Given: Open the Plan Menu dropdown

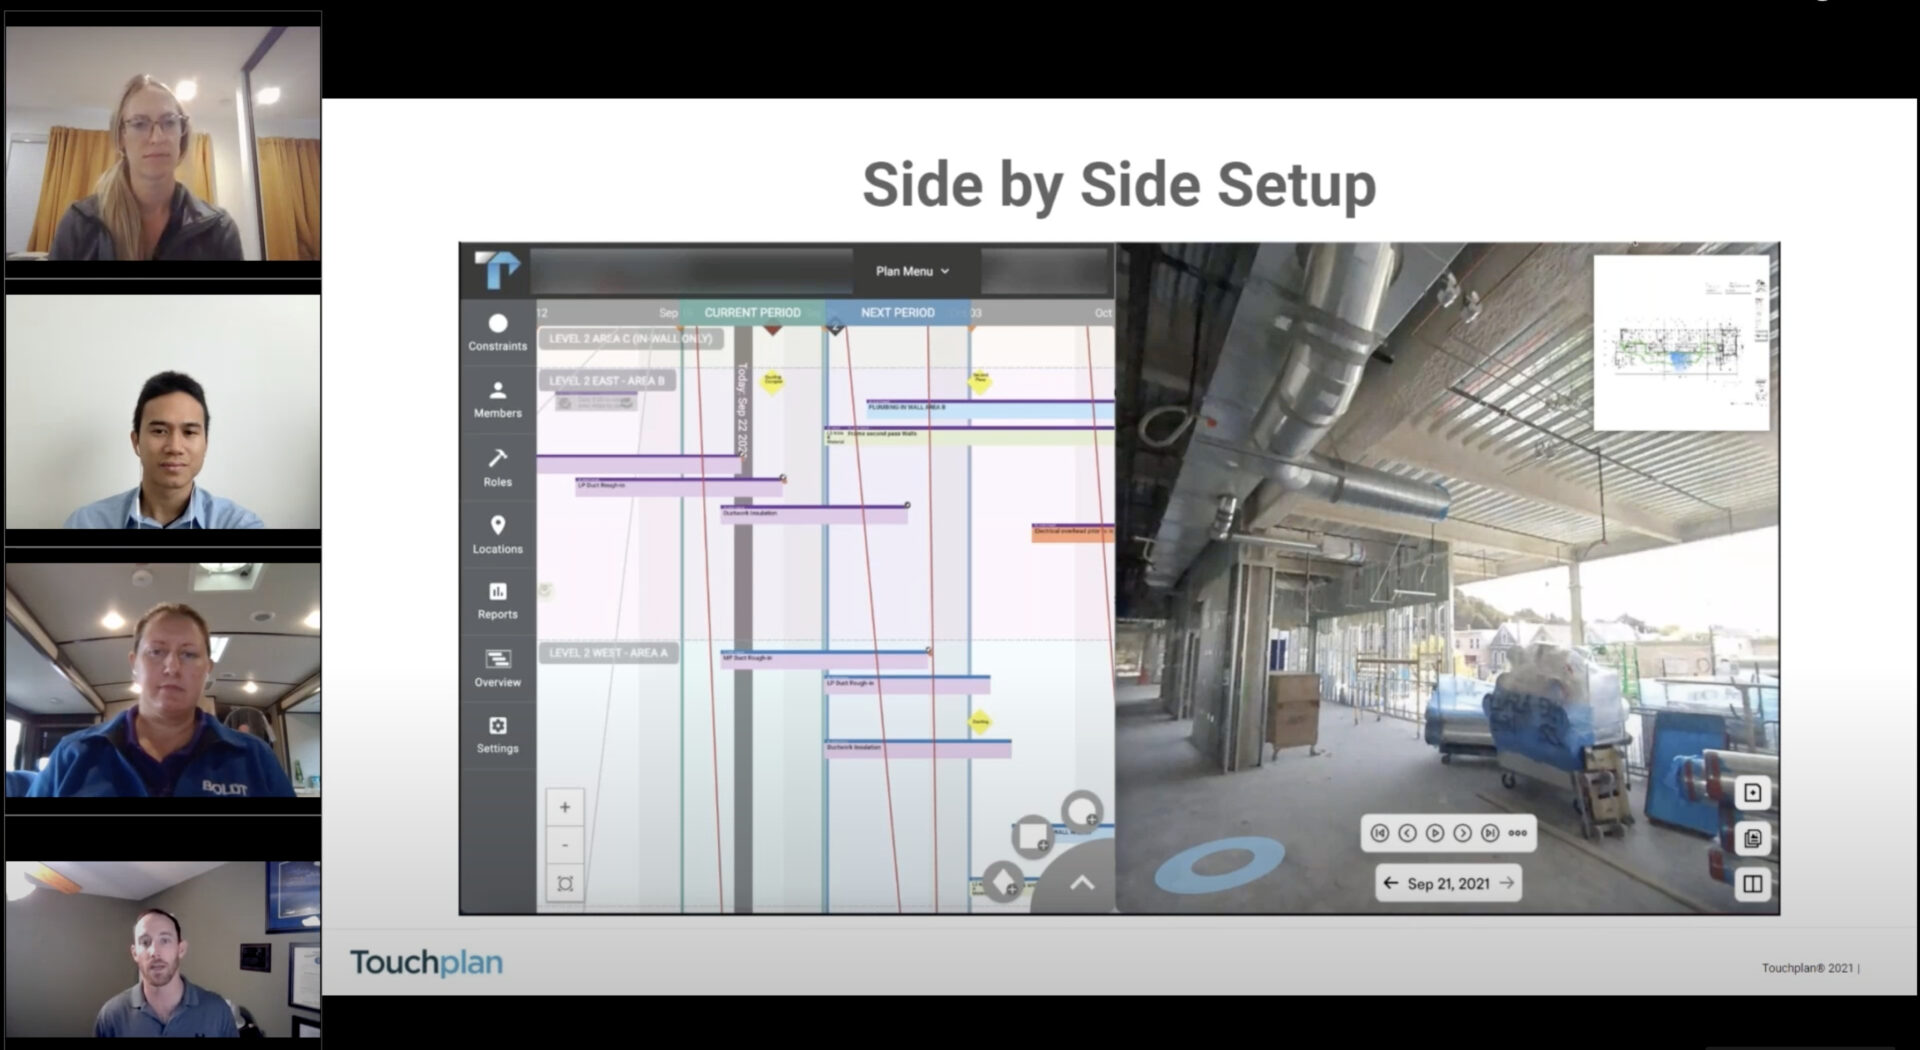Looking at the screenshot, I should [x=912, y=271].
